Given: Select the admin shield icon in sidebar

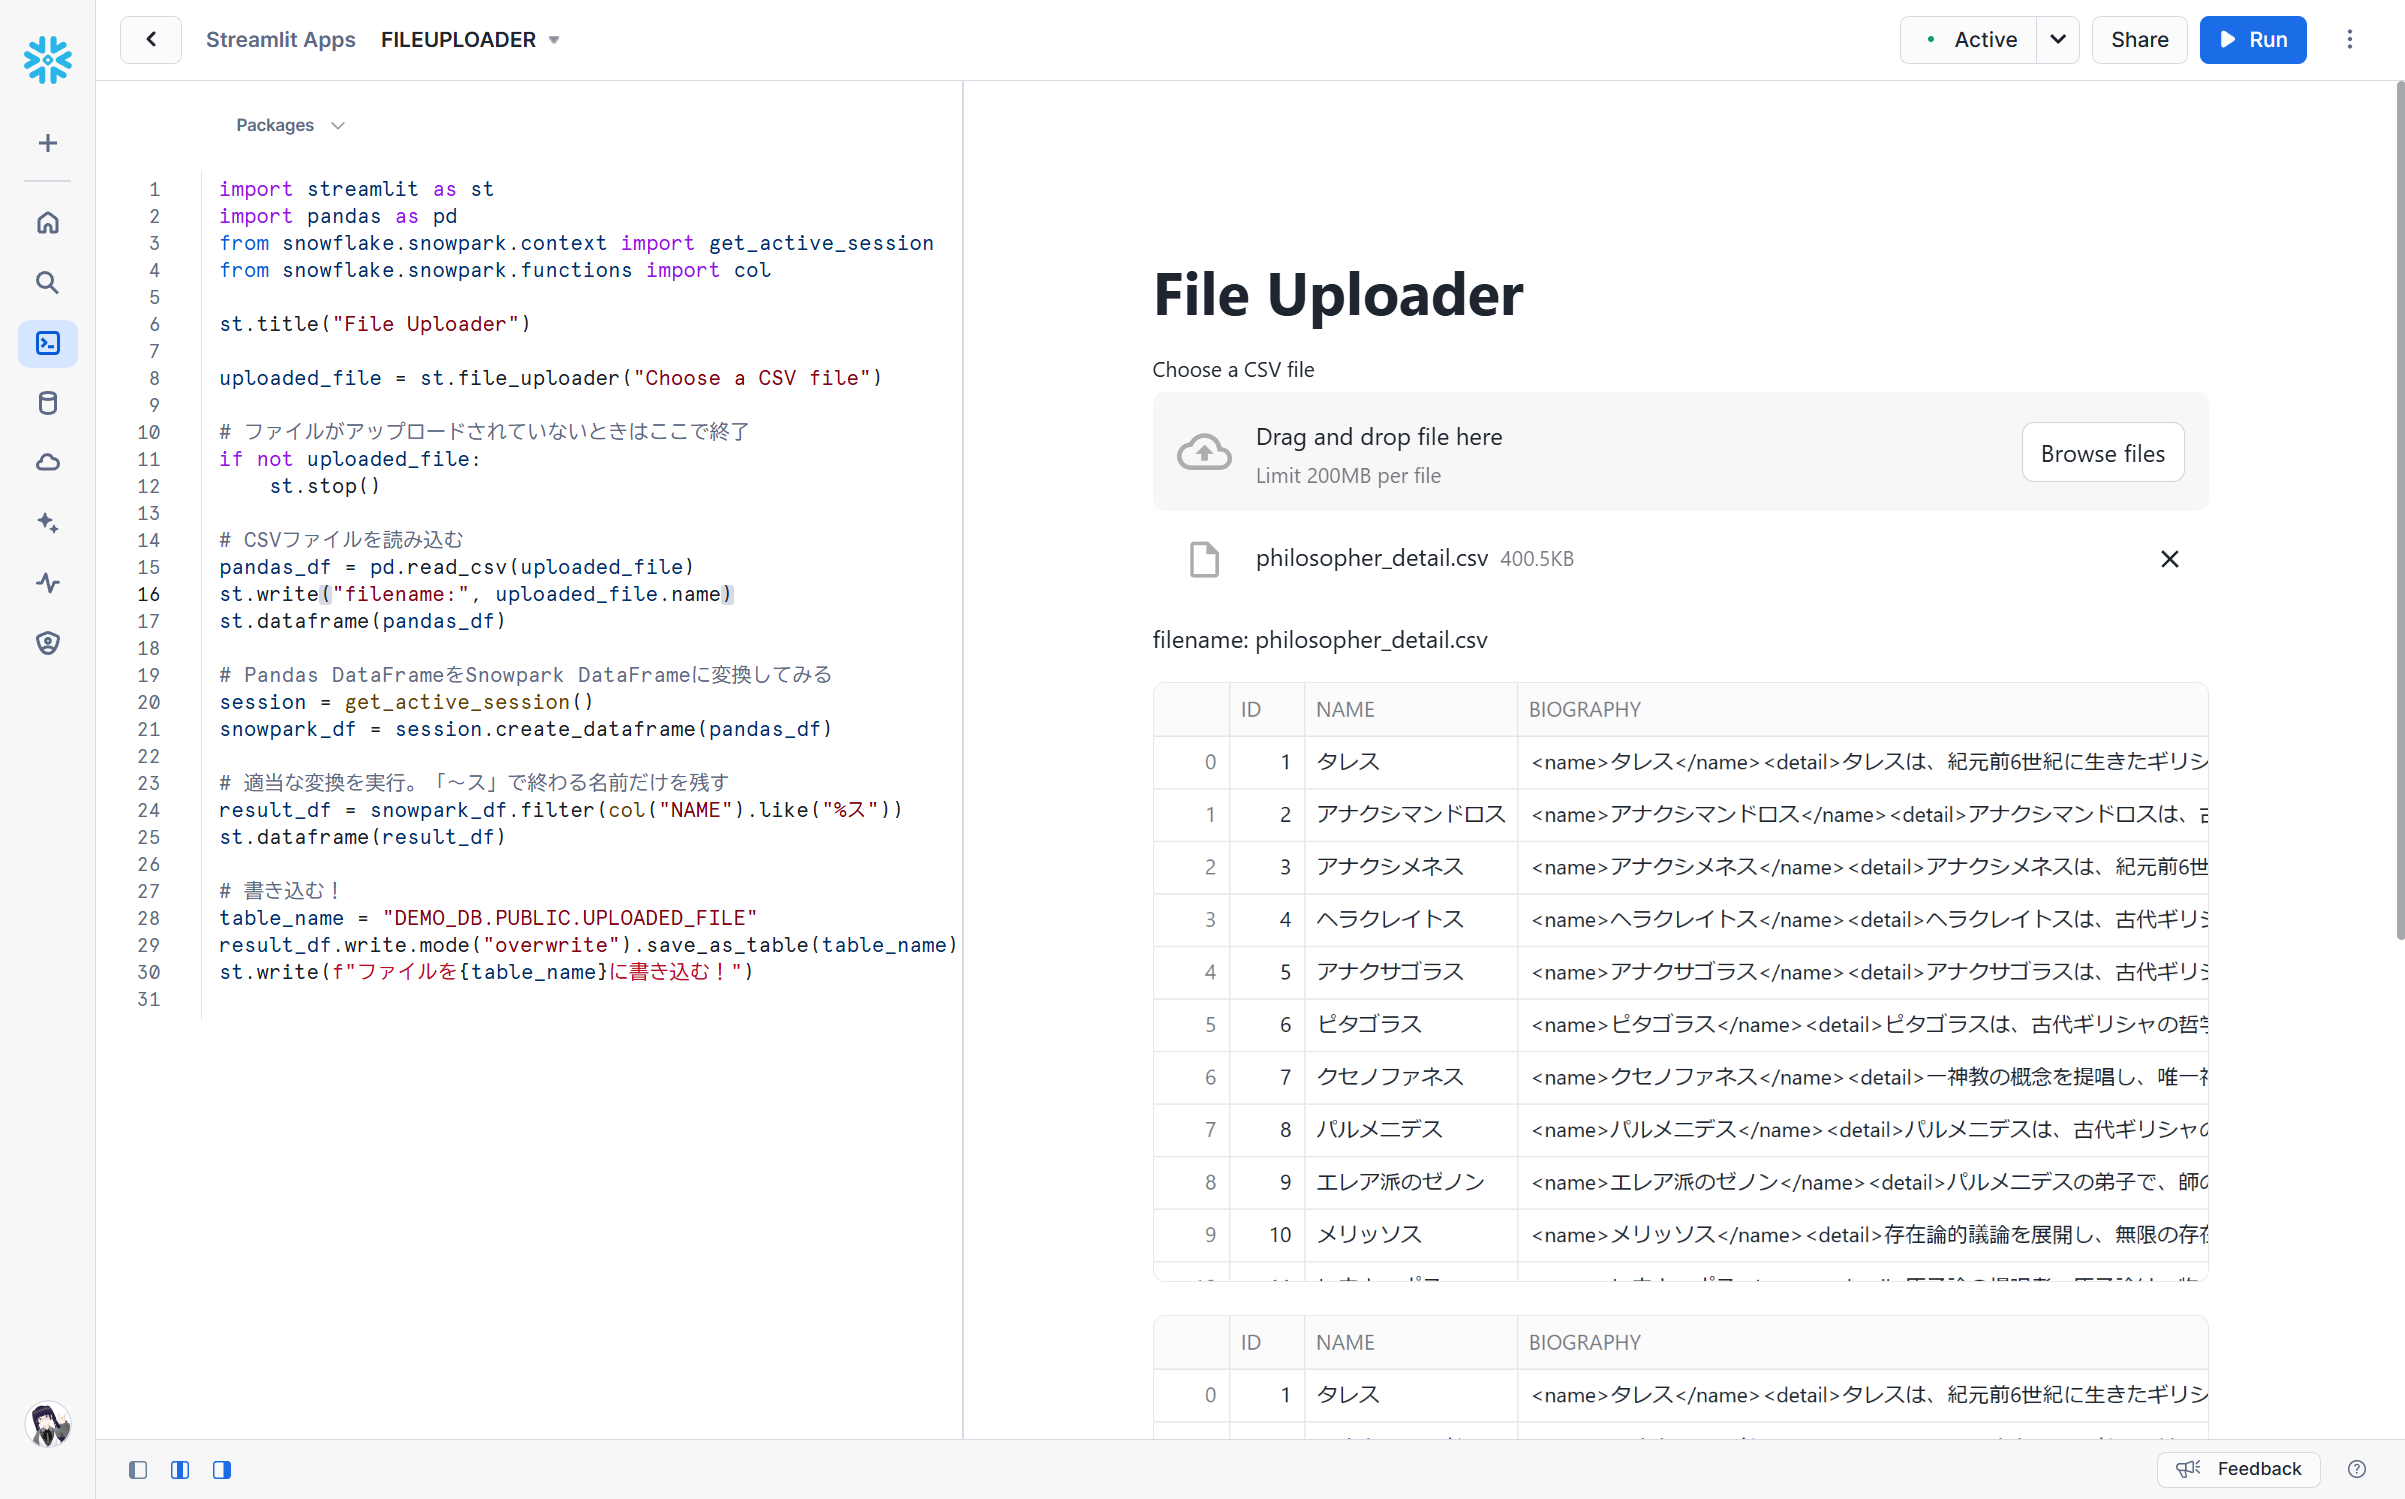Looking at the screenshot, I should click(x=47, y=643).
